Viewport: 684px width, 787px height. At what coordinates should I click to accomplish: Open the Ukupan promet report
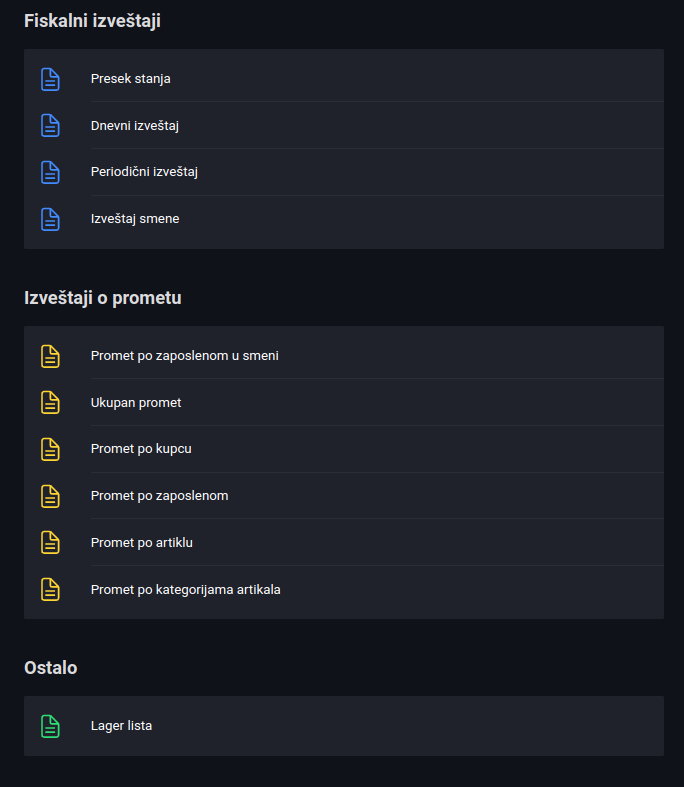(344, 403)
